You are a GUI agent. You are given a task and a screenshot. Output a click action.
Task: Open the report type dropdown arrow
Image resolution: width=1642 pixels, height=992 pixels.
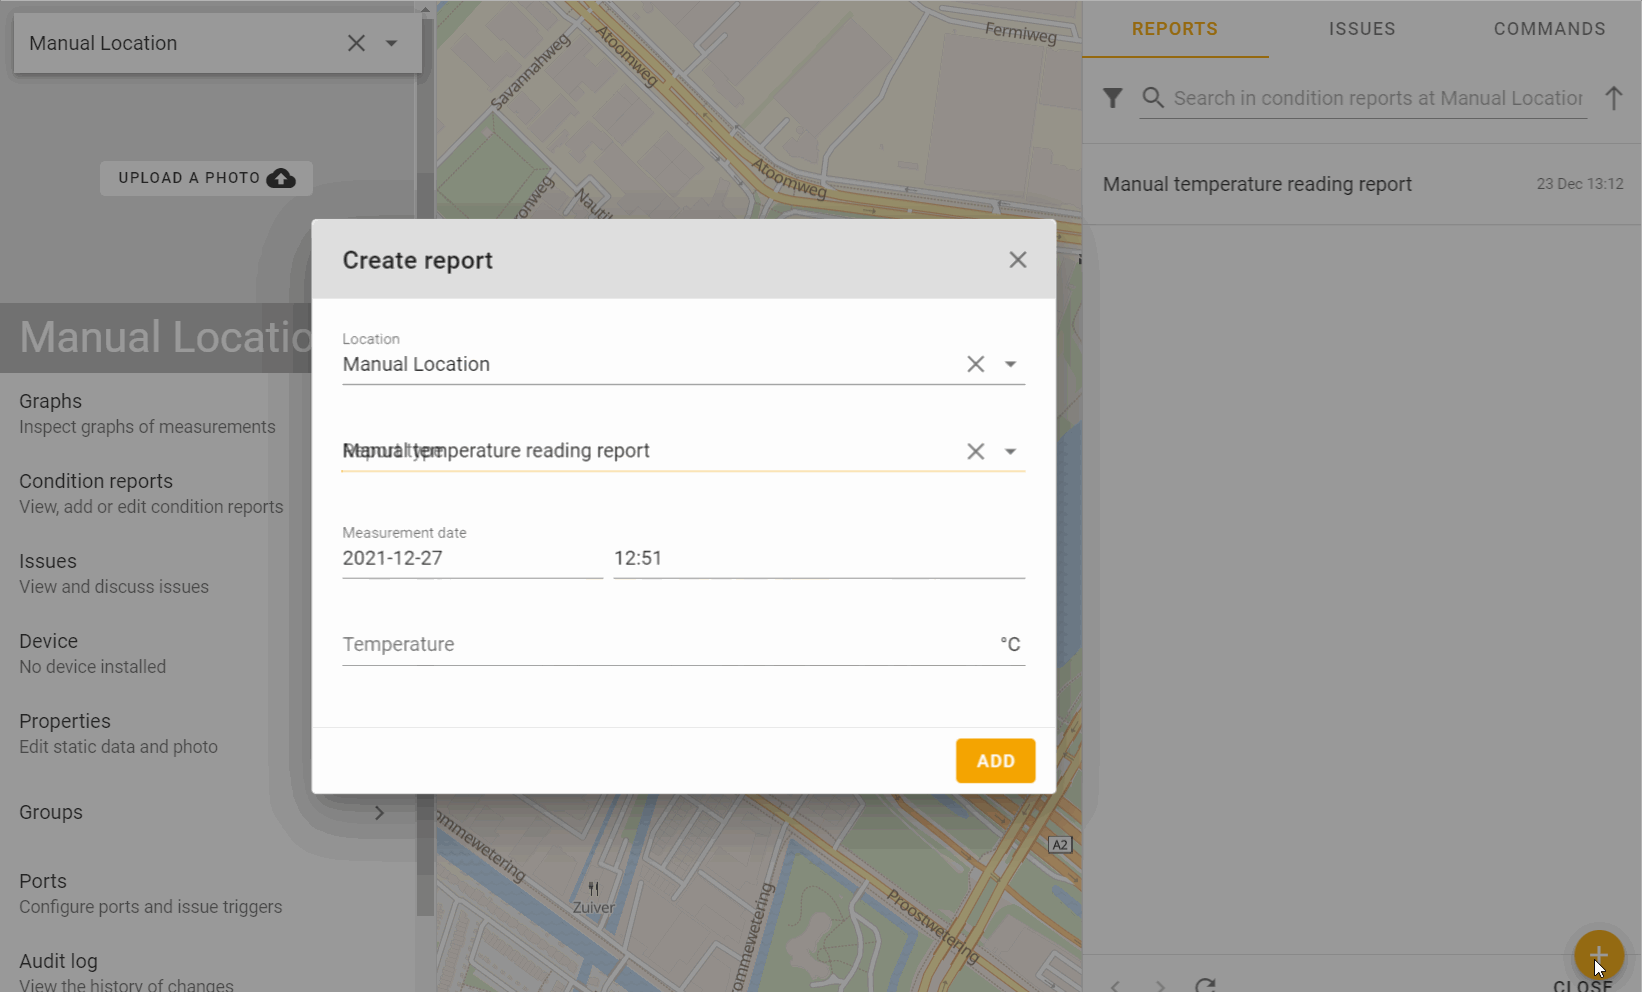tap(1010, 452)
